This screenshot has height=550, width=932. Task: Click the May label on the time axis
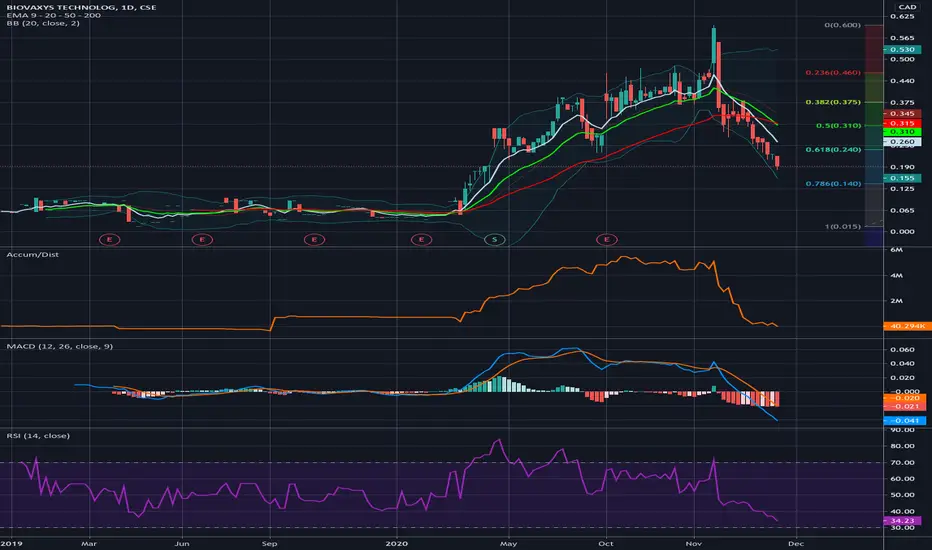point(508,543)
